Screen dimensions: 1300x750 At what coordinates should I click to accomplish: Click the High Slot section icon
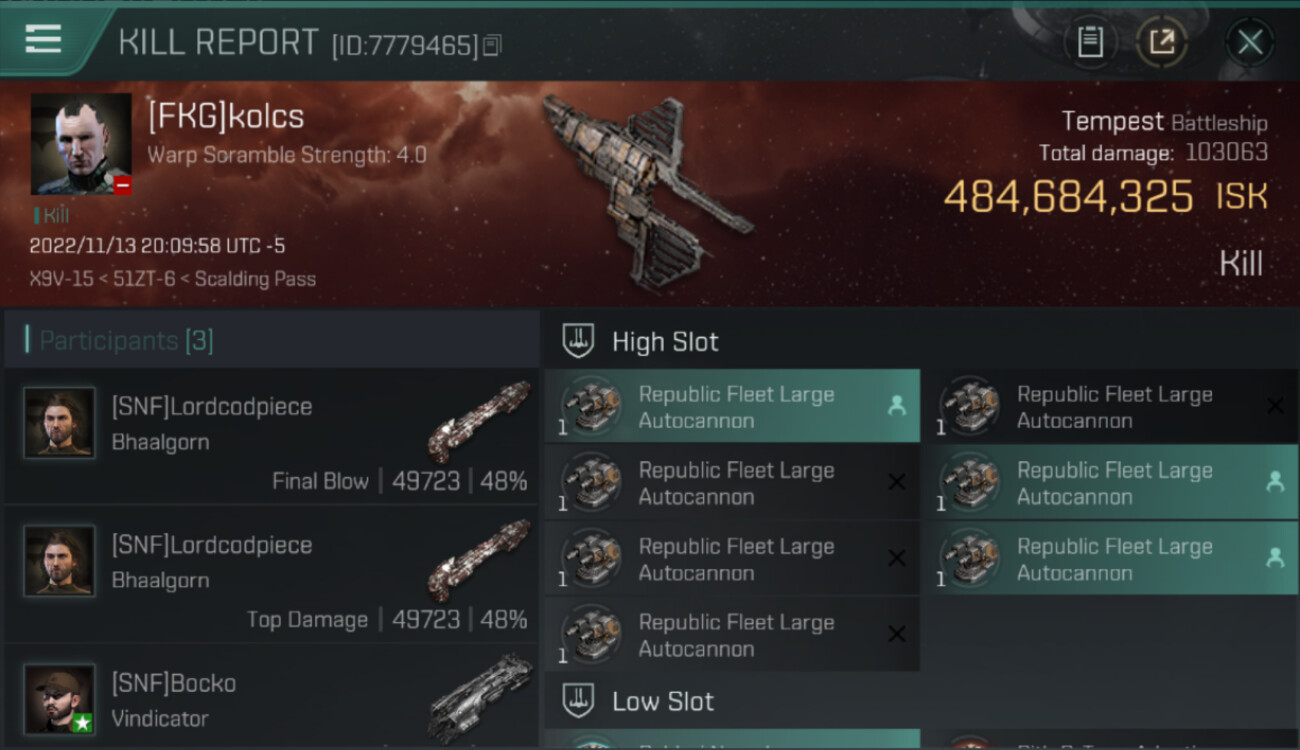click(x=579, y=341)
